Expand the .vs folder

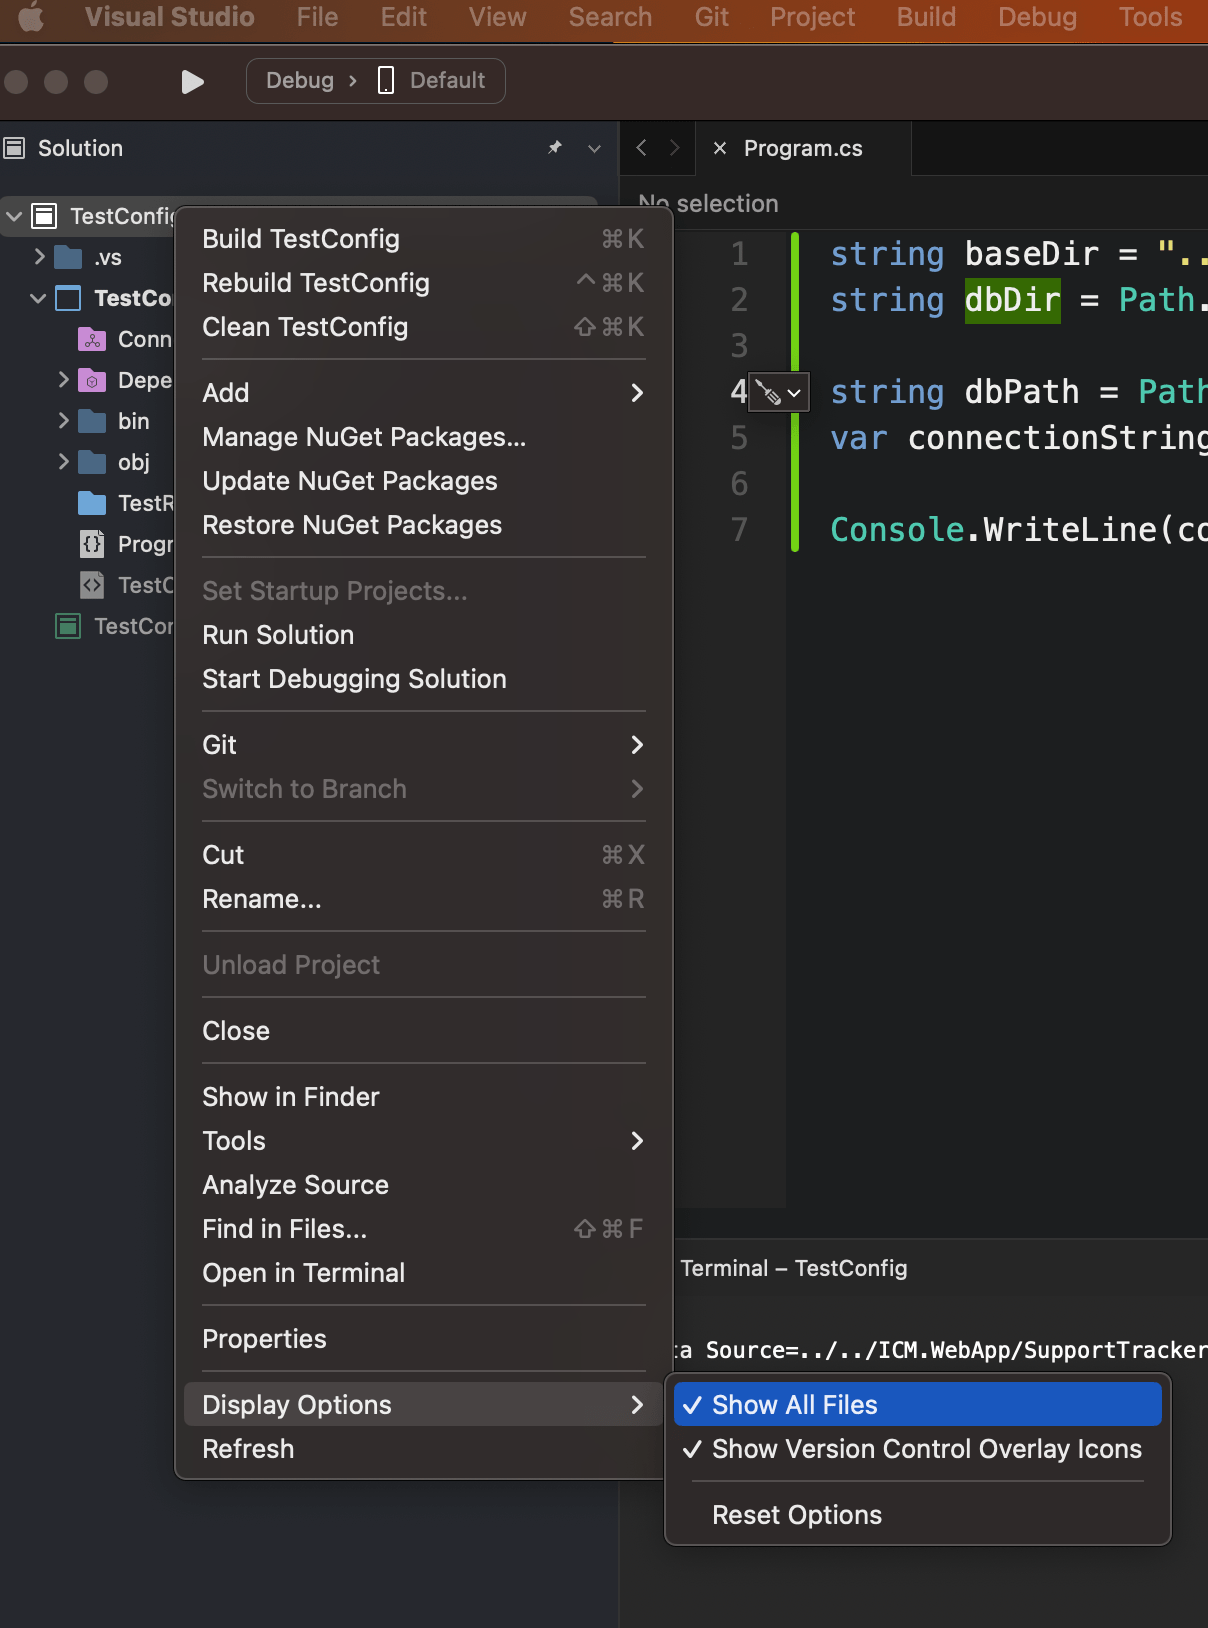39,257
